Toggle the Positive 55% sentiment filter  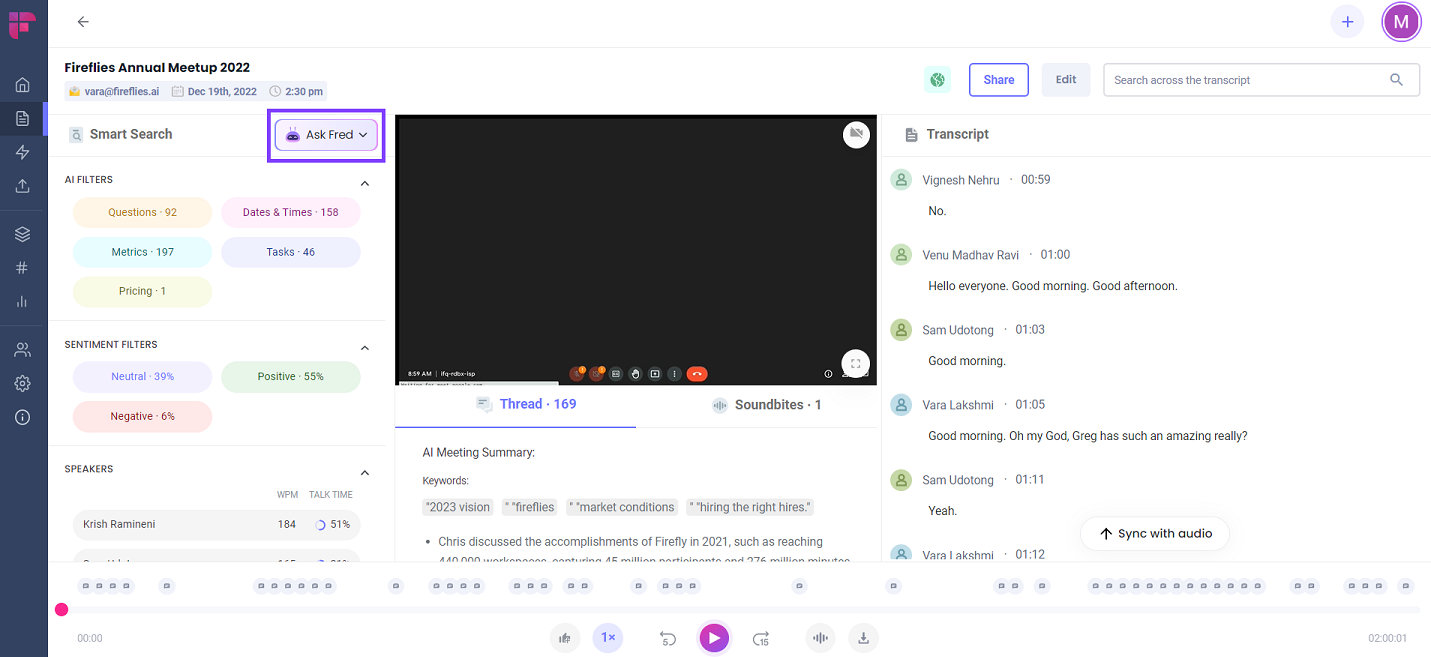[291, 377]
